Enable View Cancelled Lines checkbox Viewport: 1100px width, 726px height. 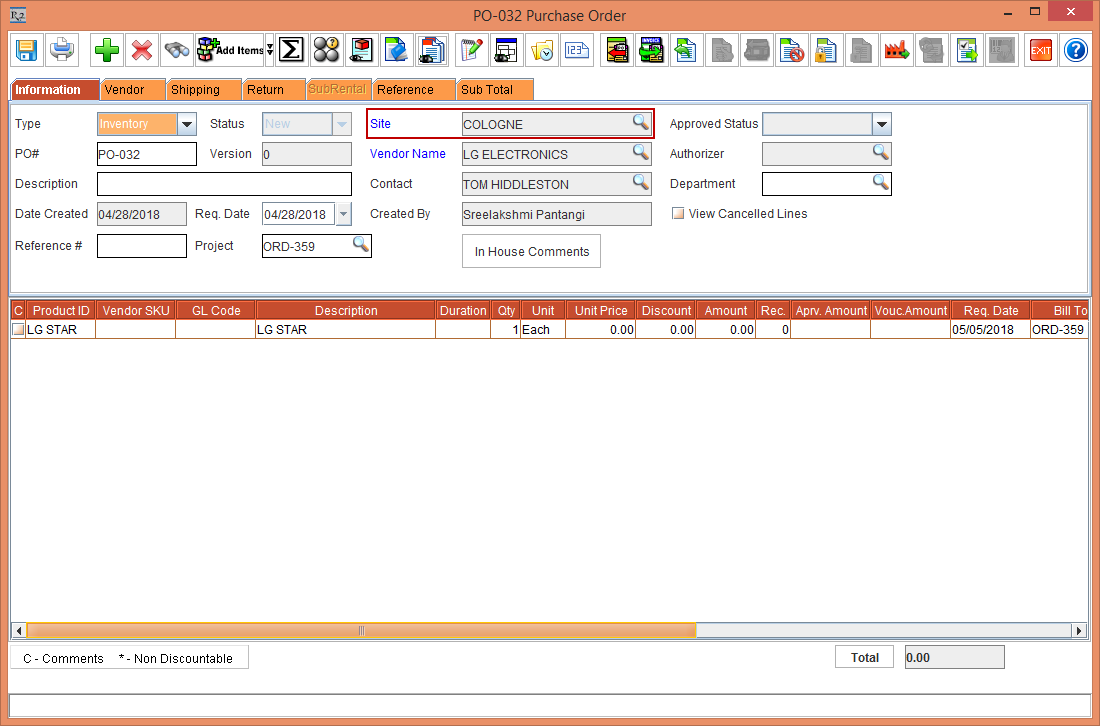679,214
